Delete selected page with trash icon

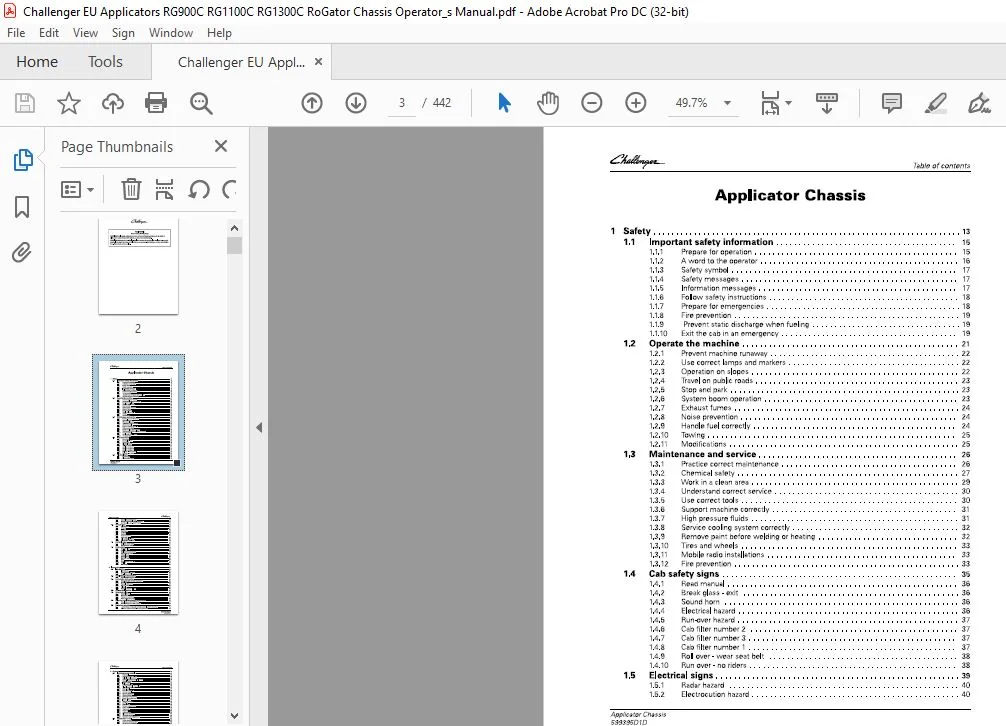[131, 189]
